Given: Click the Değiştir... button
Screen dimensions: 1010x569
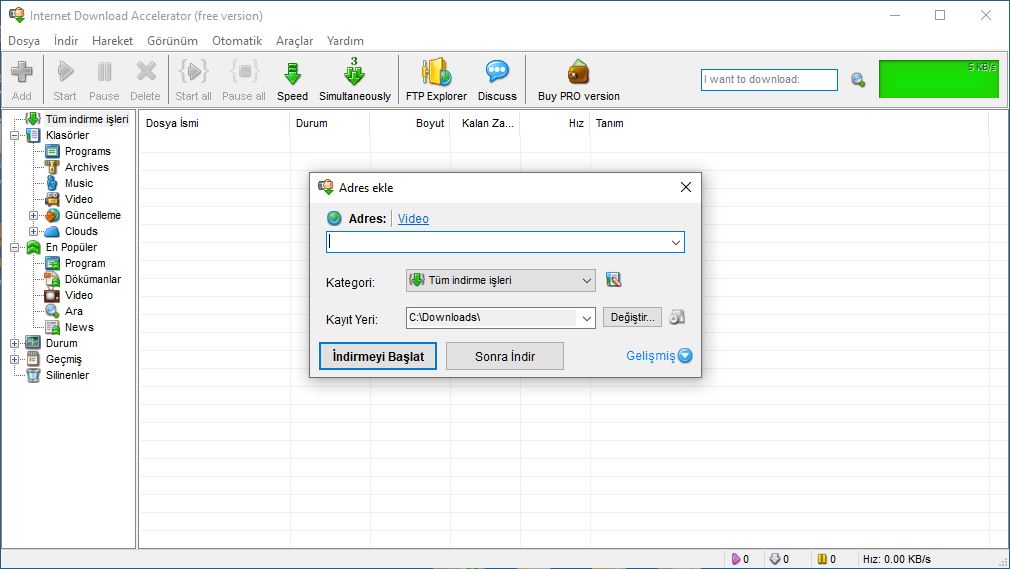Looking at the screenshot, I should pyautogui.click(x=632, y=317).
